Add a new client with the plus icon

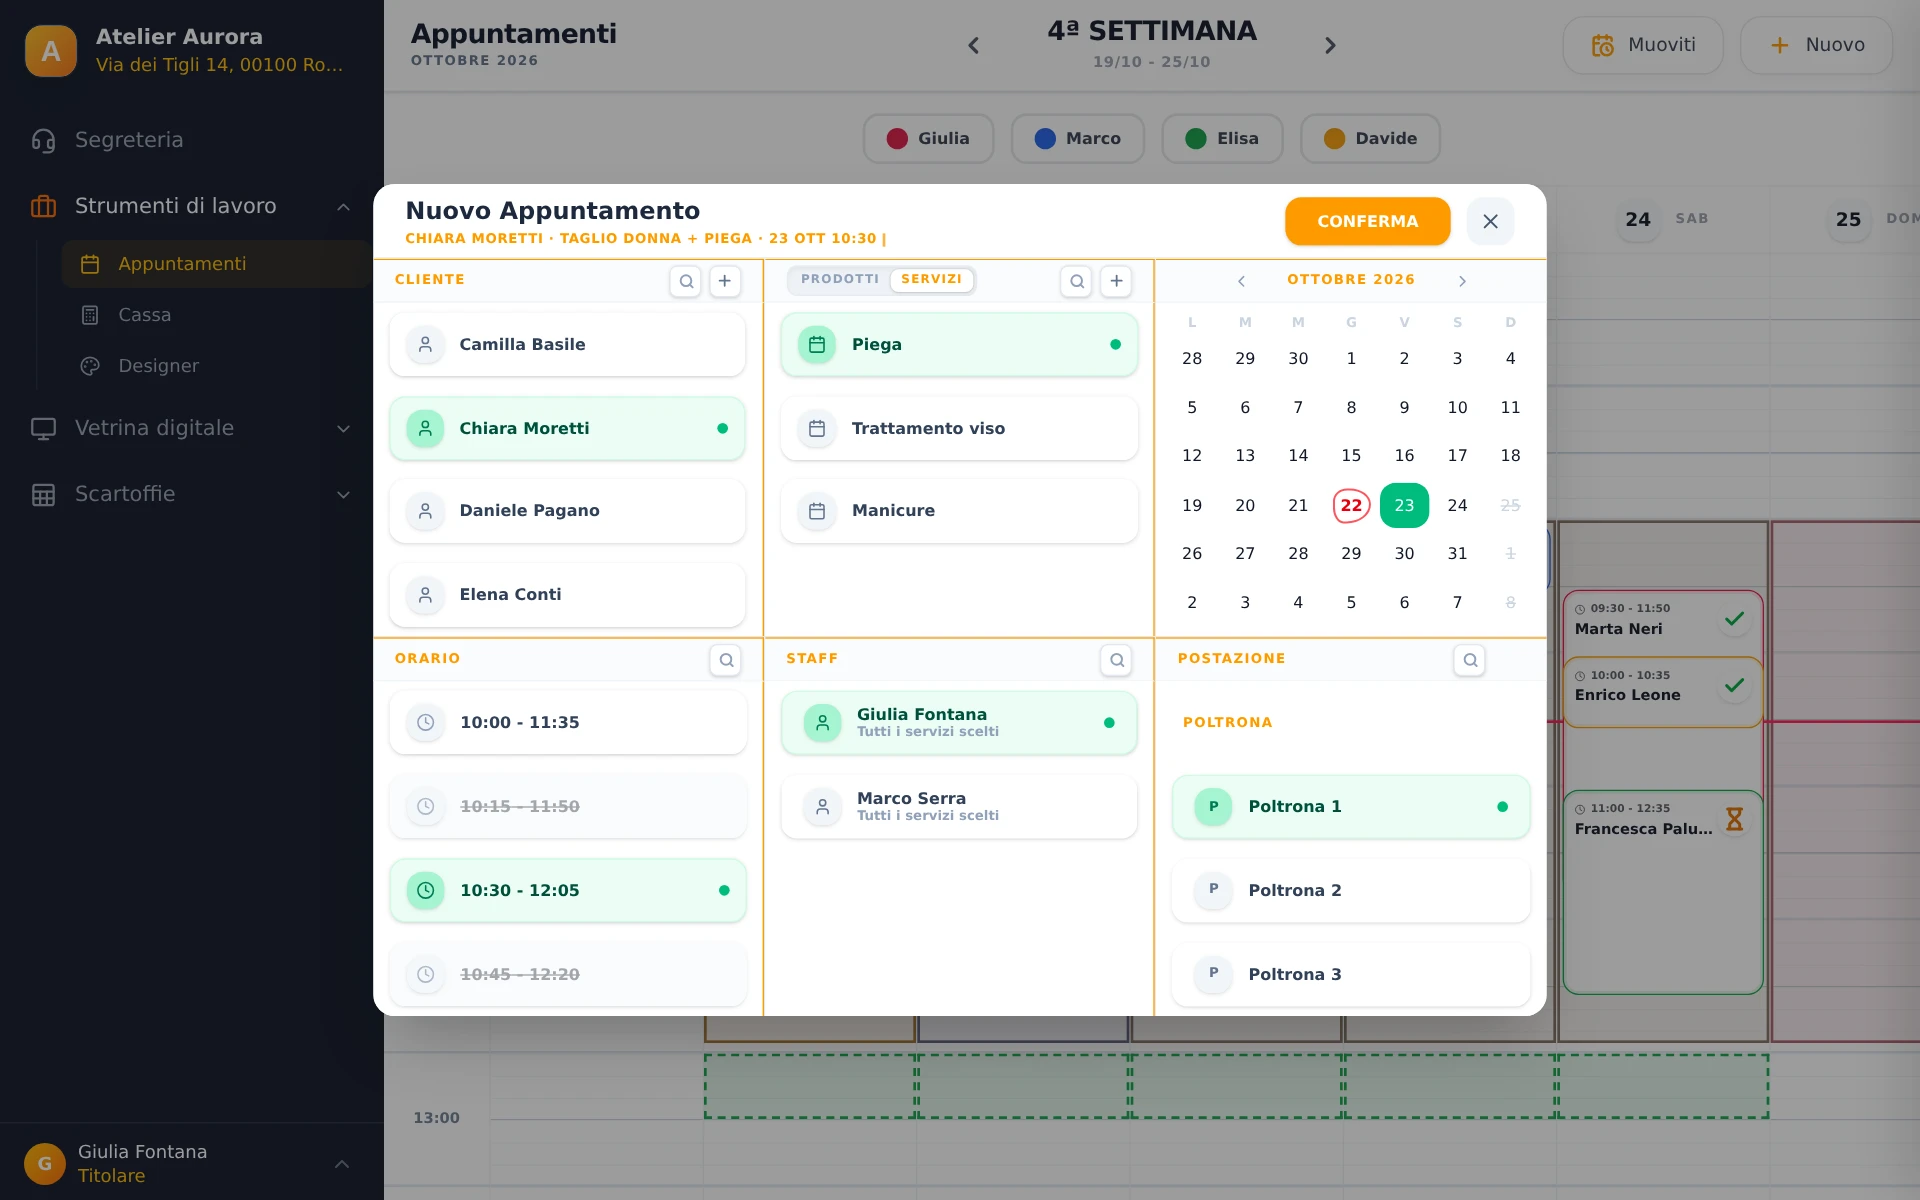click(x=725, y=281)
